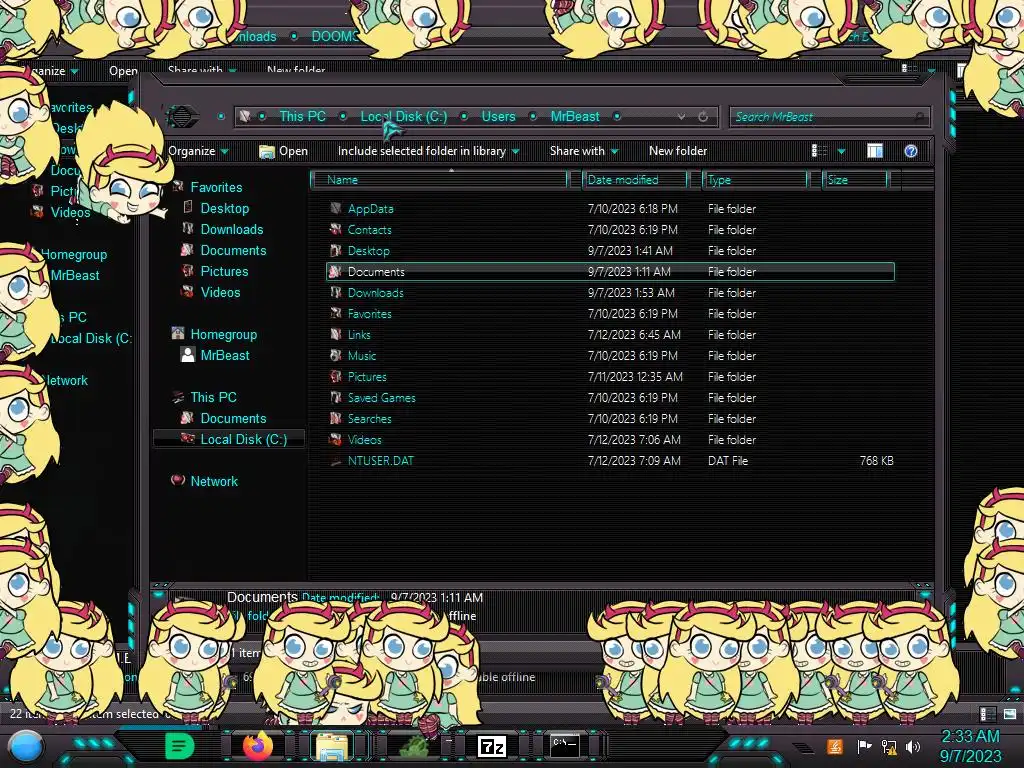The image size is (1024, 768).
Task: Click the change view icon
Action: (819, 151)
